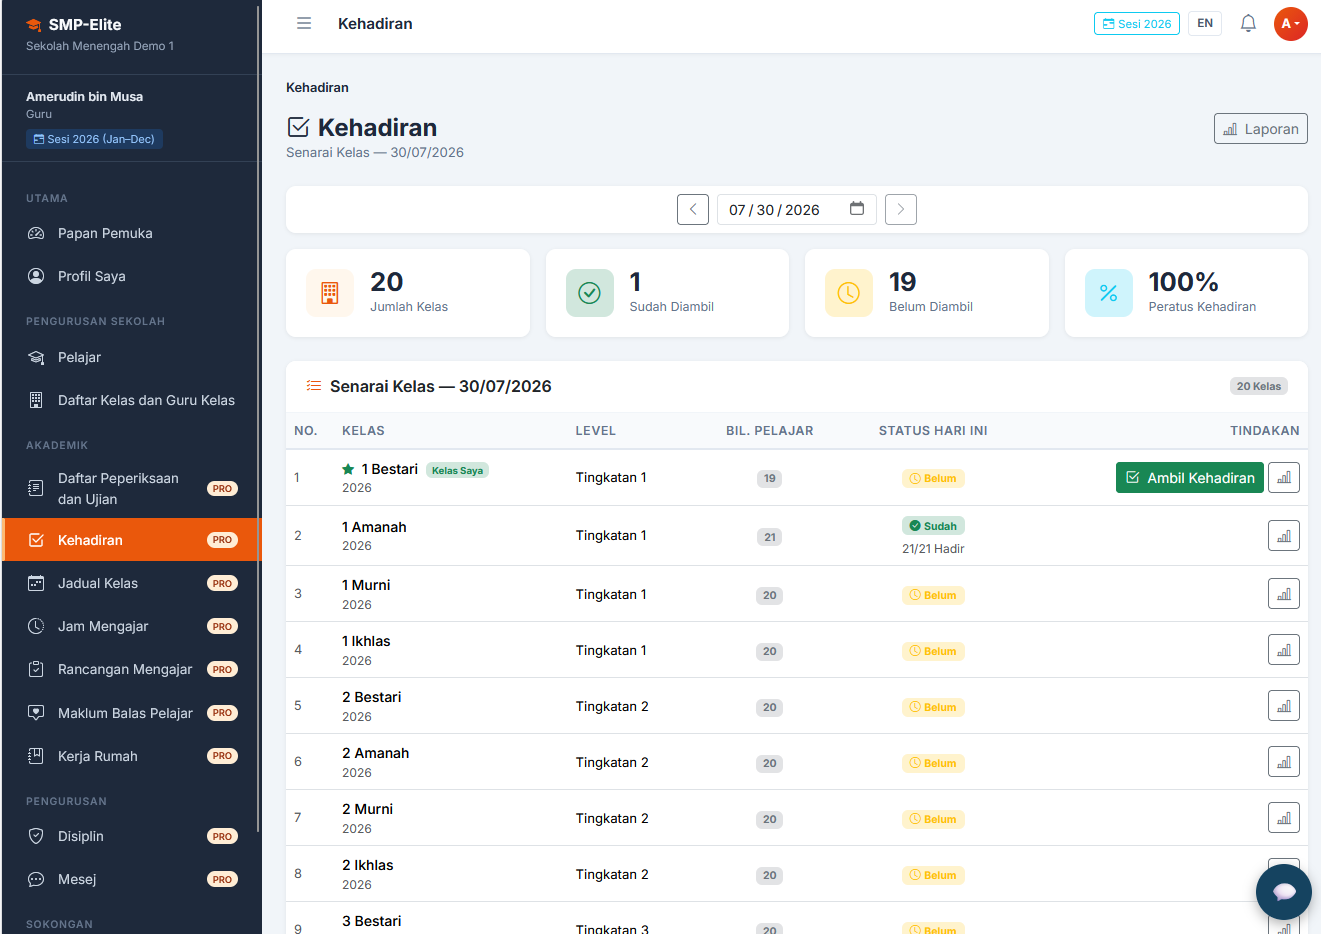Image resolution: width=1321 pixels, height=934 pixels.
Task: Open the report chart icon for 2 Murni
Action: [x=1284, y=818]
